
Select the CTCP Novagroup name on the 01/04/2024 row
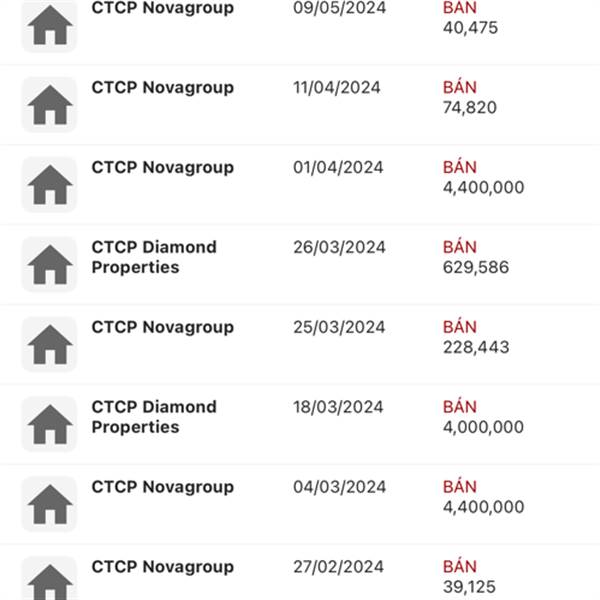pyautogui.click(x=163, y=168)
